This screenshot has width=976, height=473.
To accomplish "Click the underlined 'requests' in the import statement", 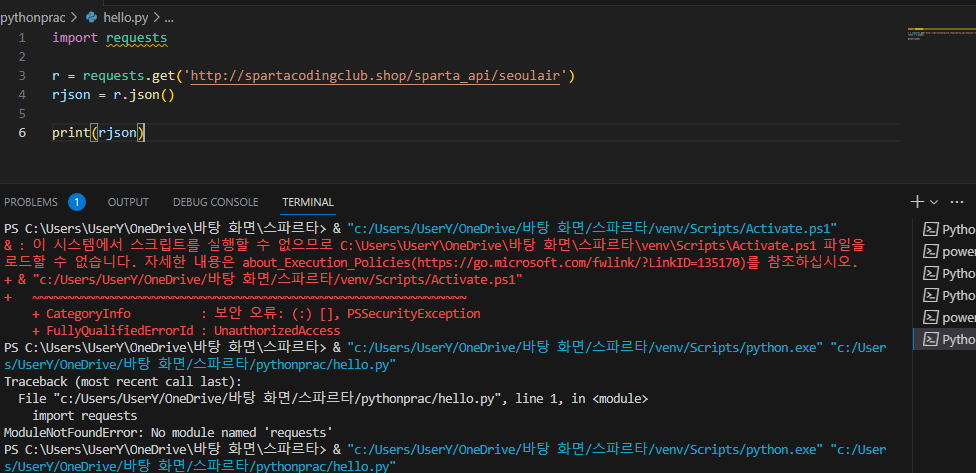I will coord(136,38).
